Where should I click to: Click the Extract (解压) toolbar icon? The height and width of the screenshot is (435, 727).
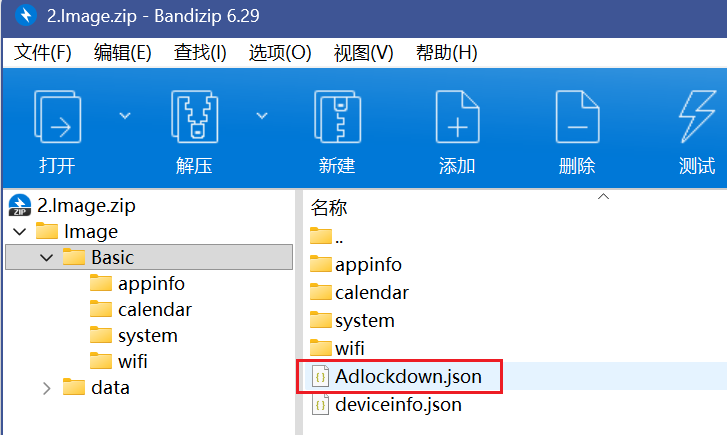click(x=194, y=118)
